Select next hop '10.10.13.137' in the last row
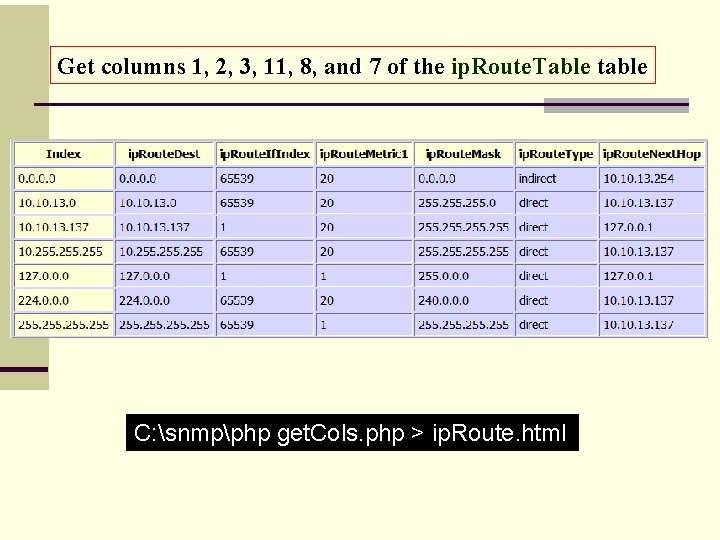This screenshot has height=540, width=720. pos(652,325)
